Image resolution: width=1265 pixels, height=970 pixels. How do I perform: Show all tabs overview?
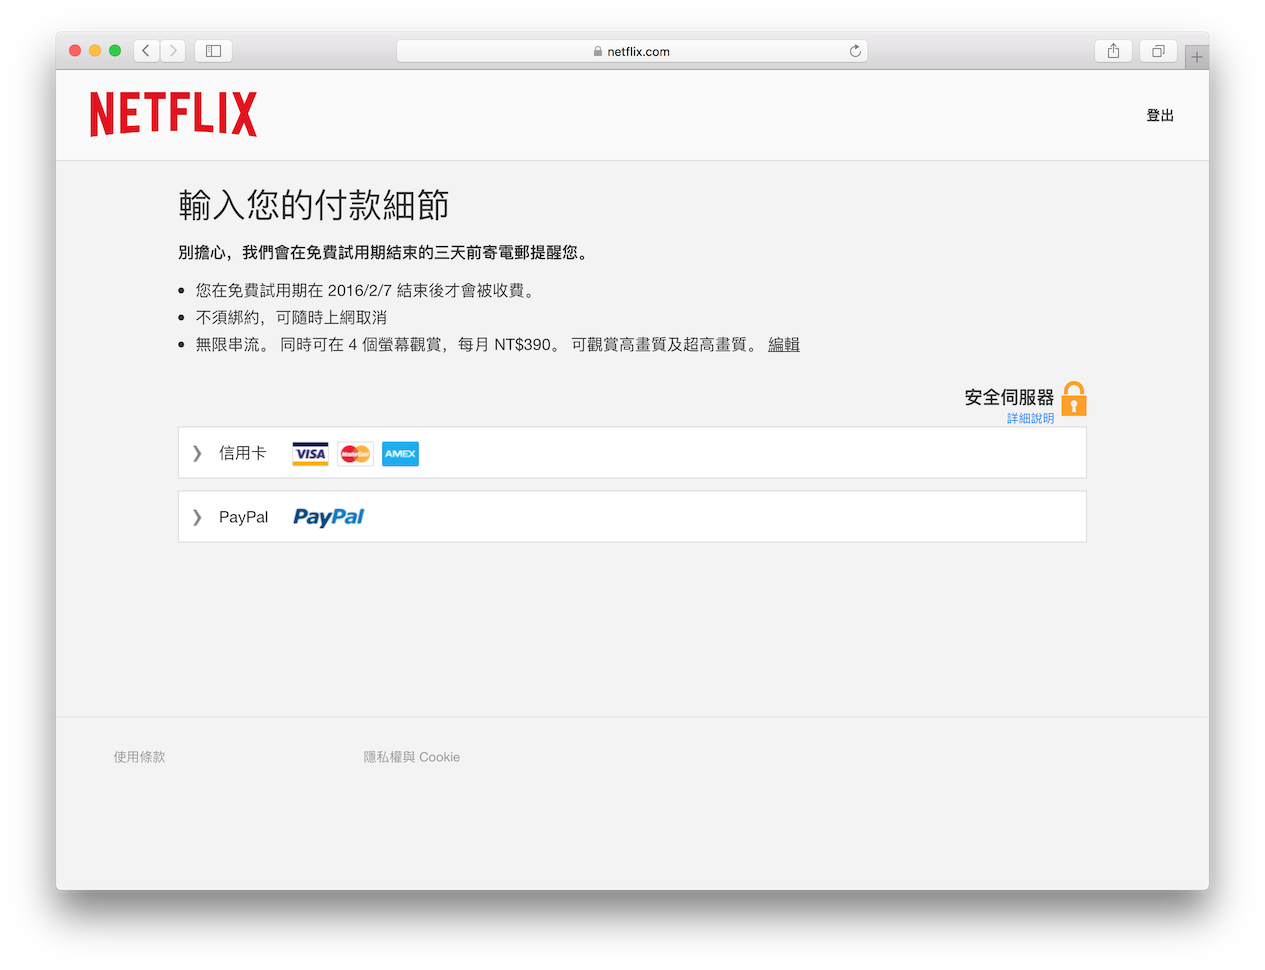click(x=1158, y=51)
